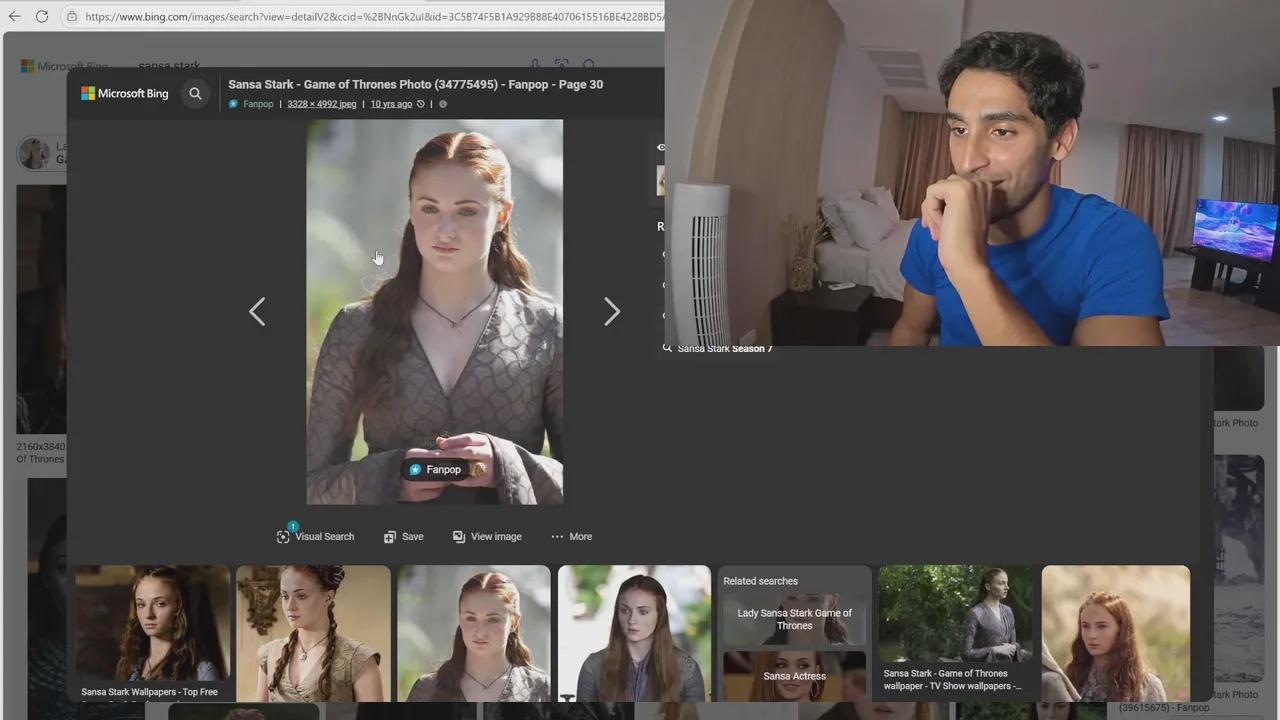Open the history clock icon beside '10 yrs ago'
The width and height of the screenshot is (1280, 720).
click(421, 104)
